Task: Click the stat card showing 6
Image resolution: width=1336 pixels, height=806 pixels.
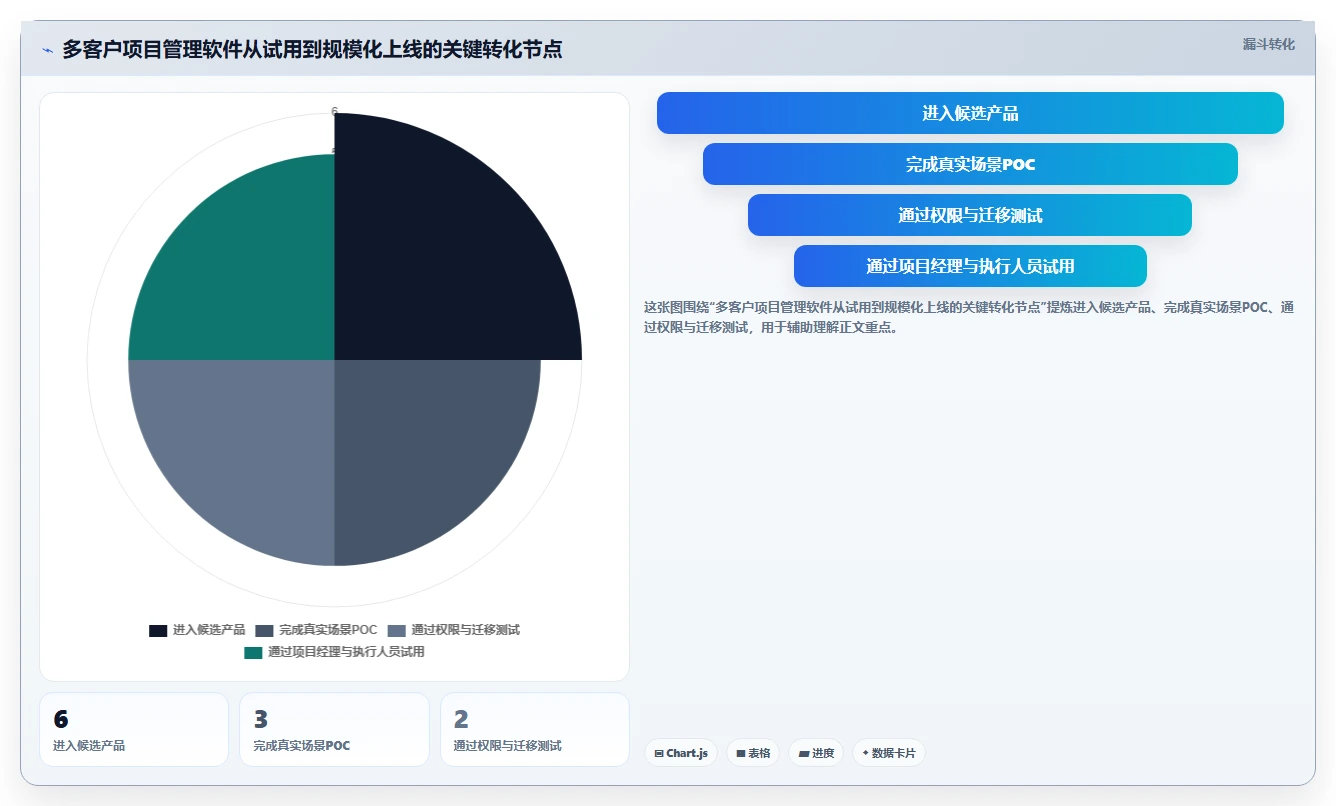Action: pos(134,730)
